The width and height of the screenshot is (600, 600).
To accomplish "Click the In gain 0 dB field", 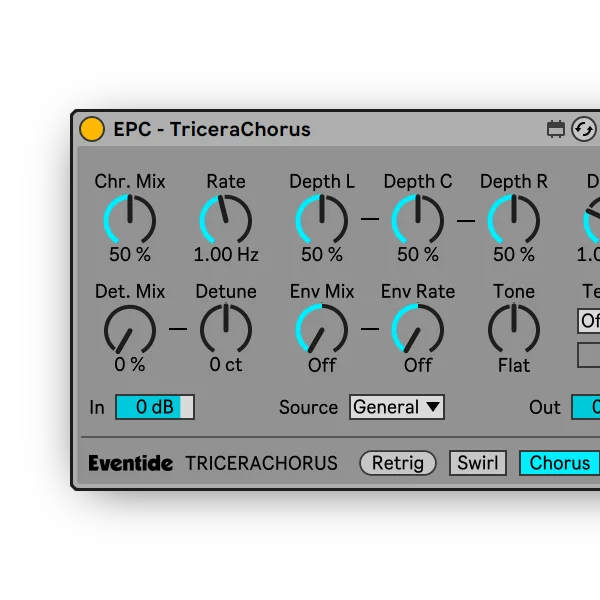I will click(155, 407).
